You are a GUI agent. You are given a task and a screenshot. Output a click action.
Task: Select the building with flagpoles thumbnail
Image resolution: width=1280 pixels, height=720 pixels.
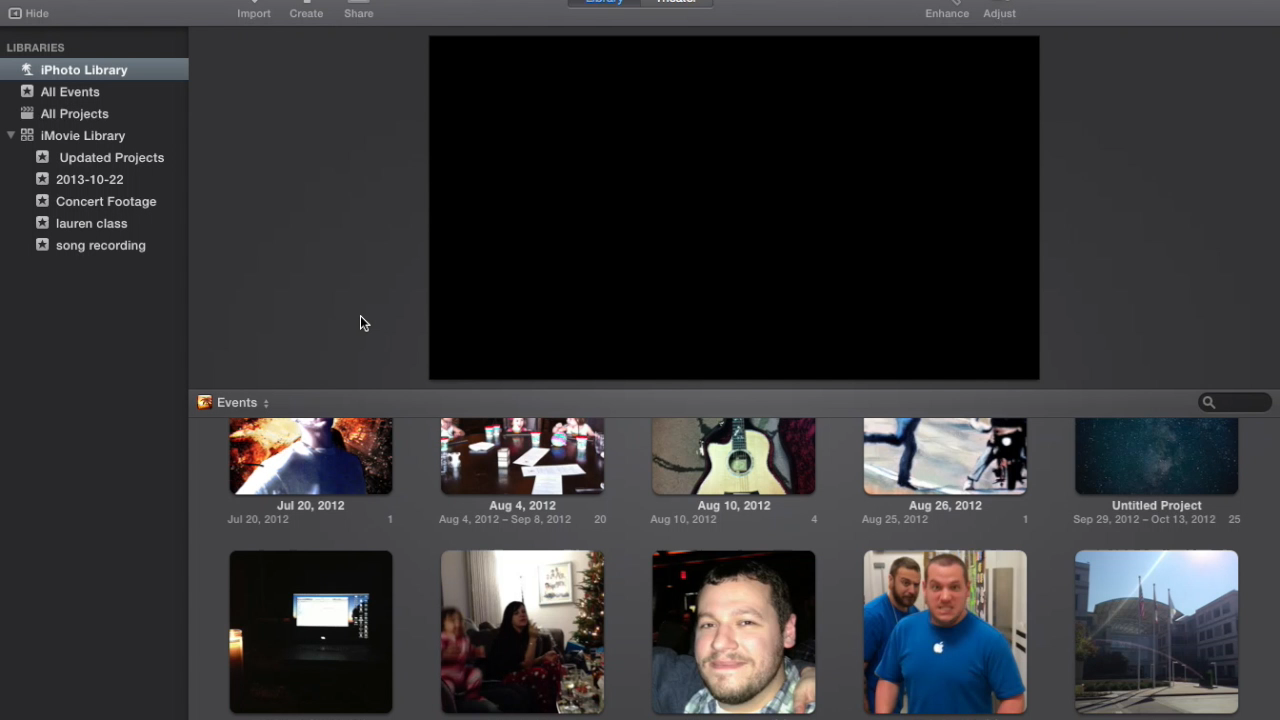(x=1156, y=632)
